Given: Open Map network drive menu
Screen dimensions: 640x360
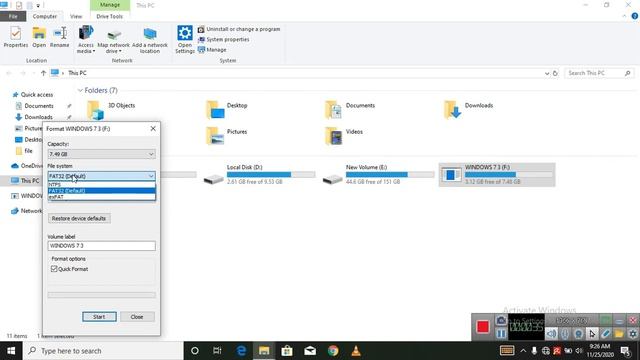Looking at the screenshot, I should (113, 41).
